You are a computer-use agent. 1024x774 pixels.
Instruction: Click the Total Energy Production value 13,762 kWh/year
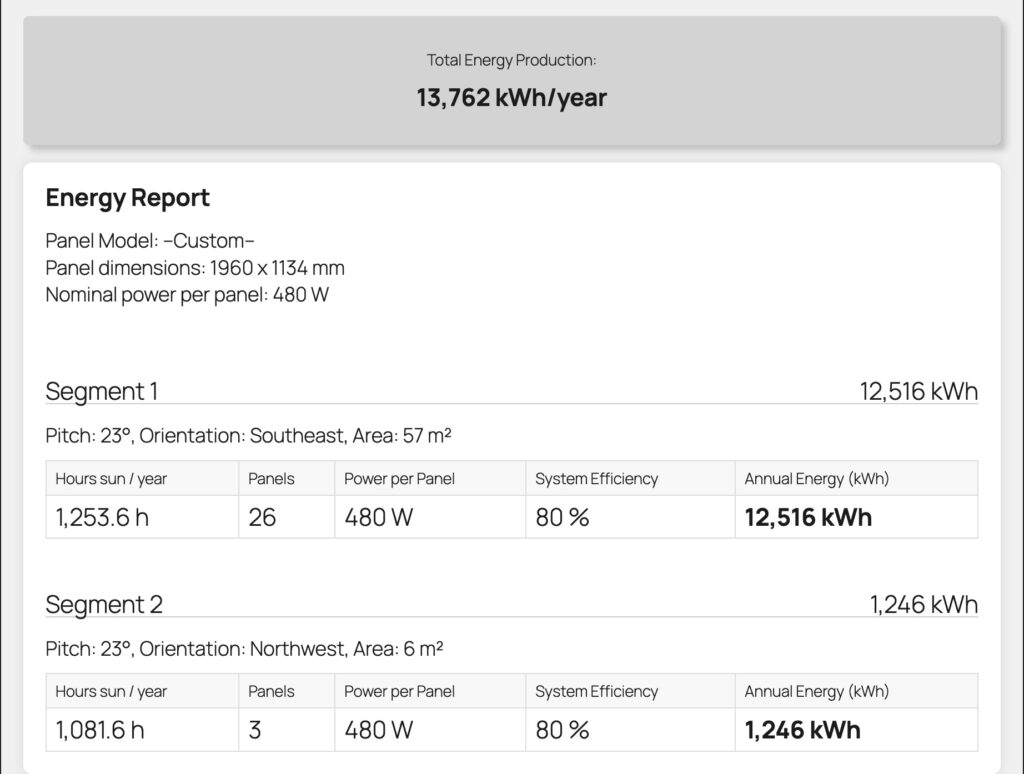(x=511, y=98)
